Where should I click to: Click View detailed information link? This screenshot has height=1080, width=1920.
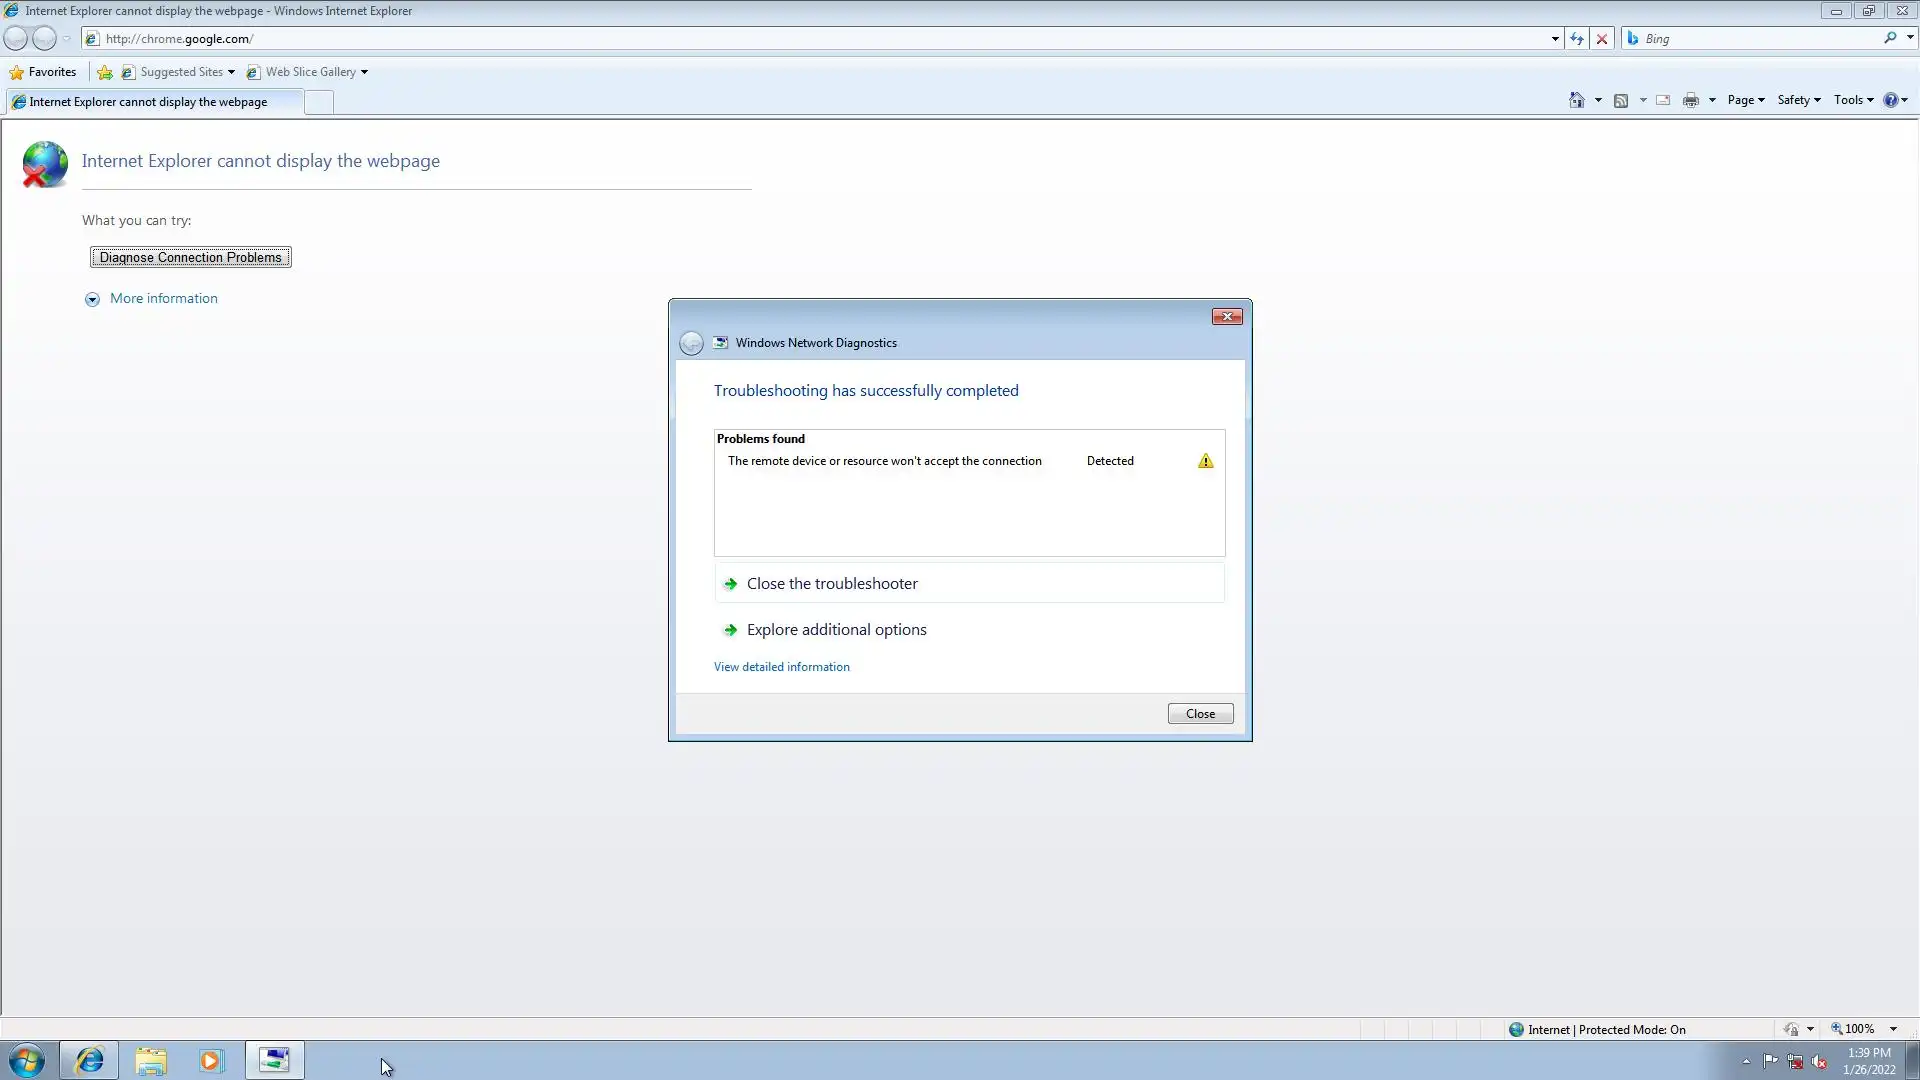pos(781,667)
